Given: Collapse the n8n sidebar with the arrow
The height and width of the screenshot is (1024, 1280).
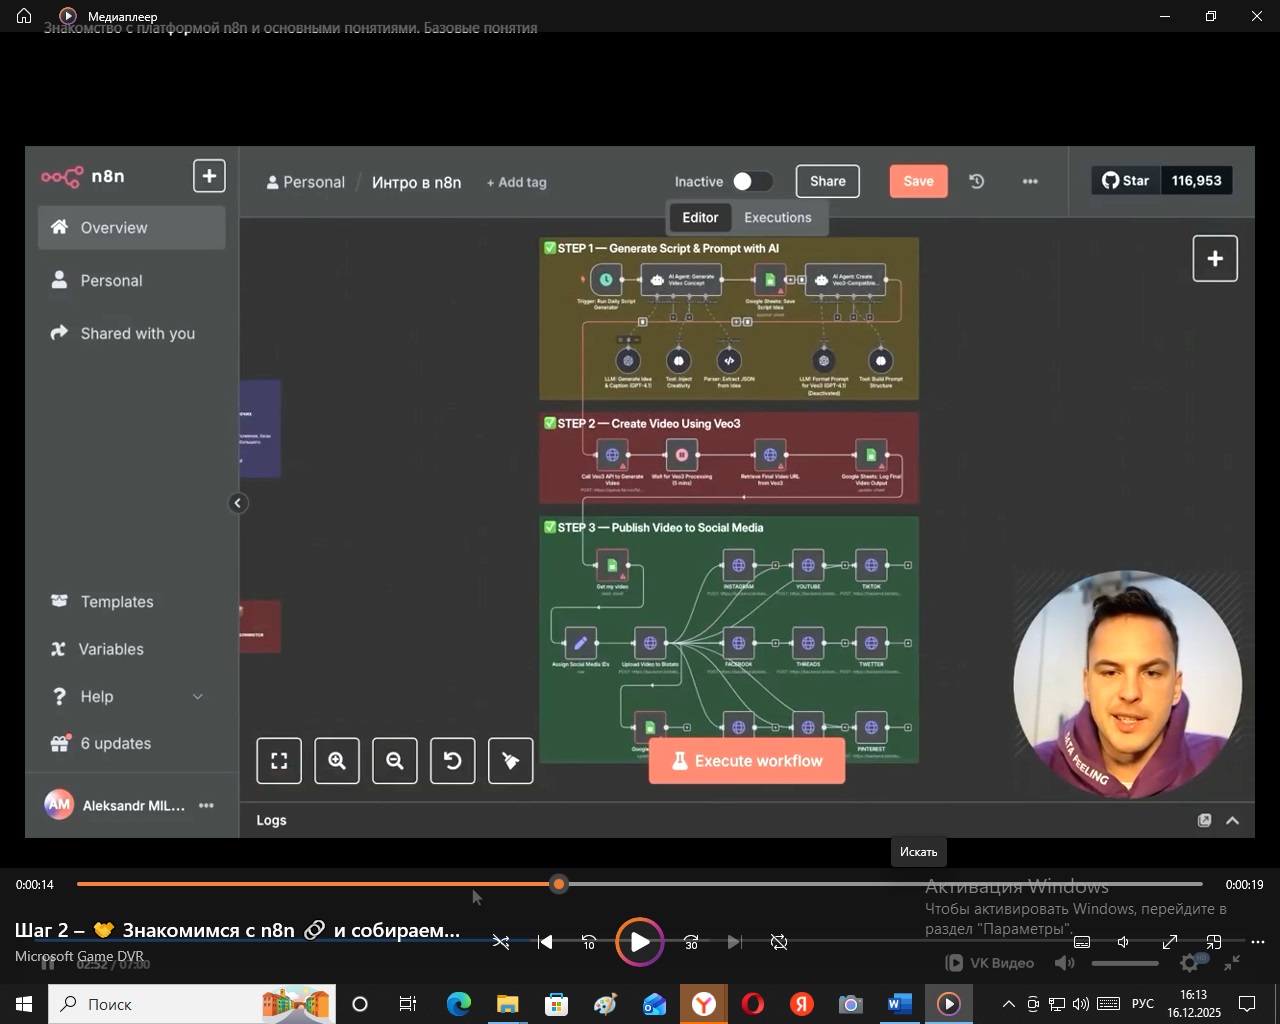Looking at the screenshot, I should coord(238,503).
